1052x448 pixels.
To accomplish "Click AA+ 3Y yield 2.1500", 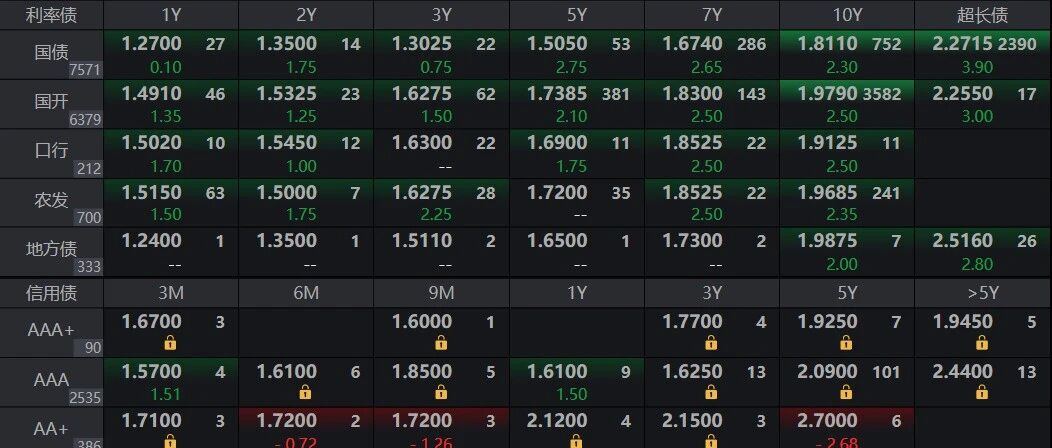I will click(693, 421).
